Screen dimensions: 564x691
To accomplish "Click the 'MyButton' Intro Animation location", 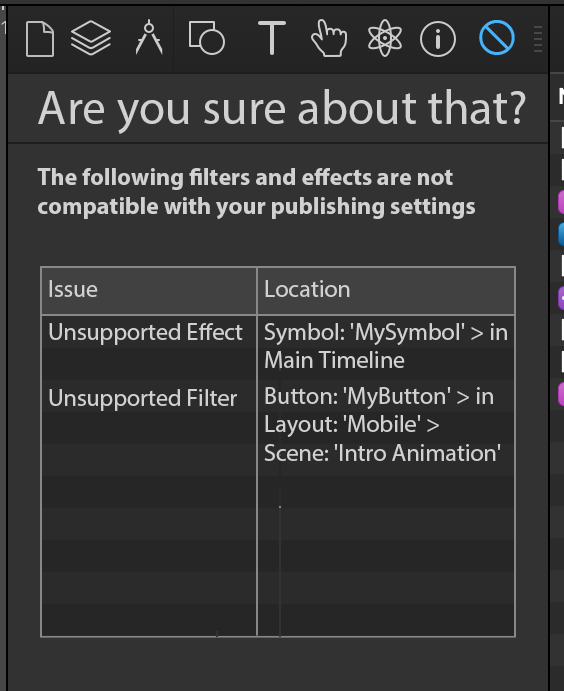I will [382, 425].
